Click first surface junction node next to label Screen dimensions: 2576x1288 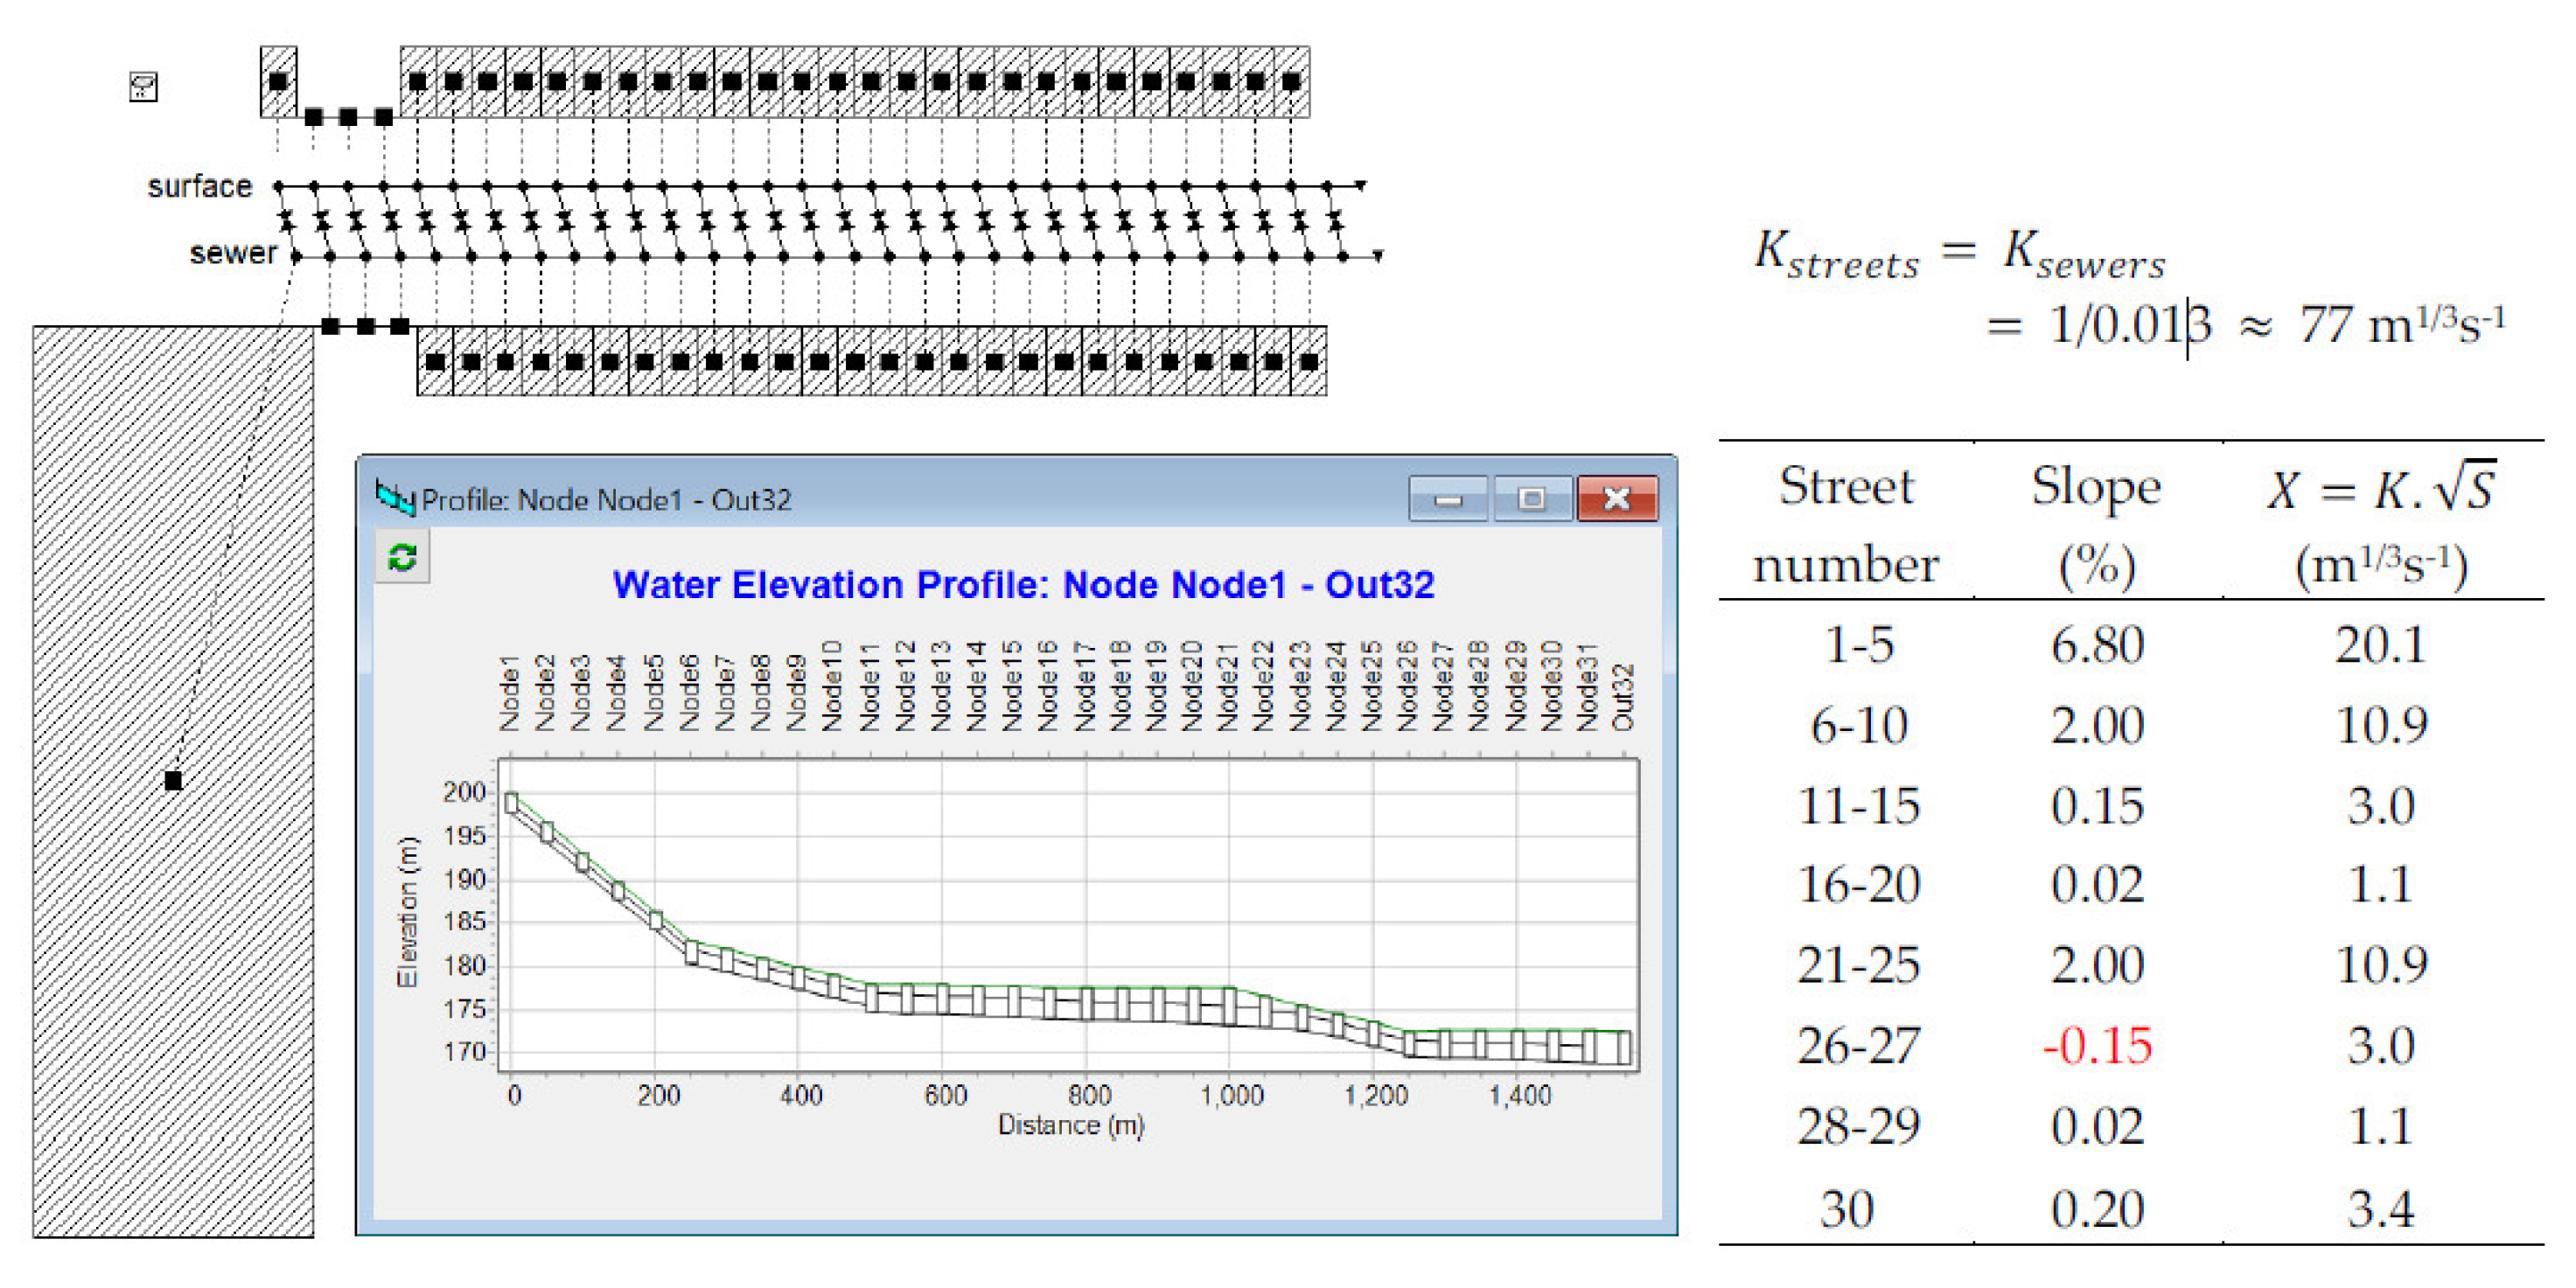coord(279,186)
